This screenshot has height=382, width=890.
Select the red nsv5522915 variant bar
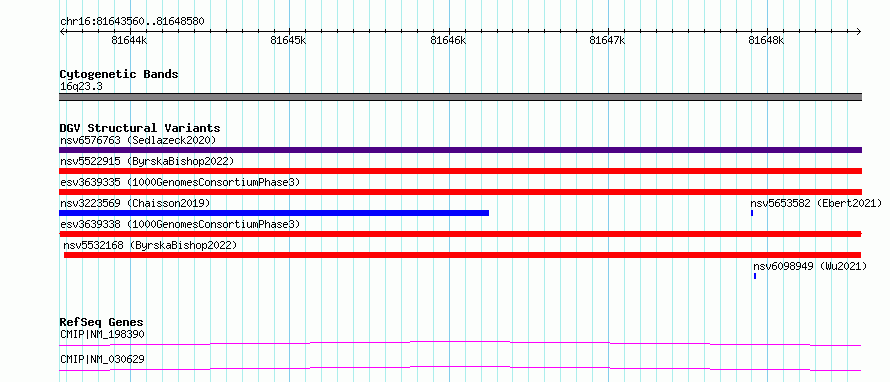pyautogui.click(x=460, y=171)
